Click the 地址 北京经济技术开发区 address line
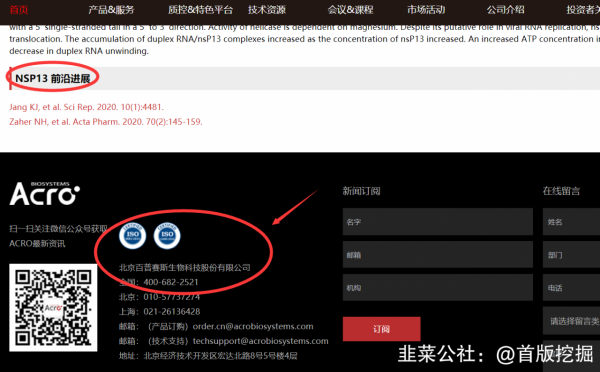This screenshot has height=372, width=600. tap(208, 356)
